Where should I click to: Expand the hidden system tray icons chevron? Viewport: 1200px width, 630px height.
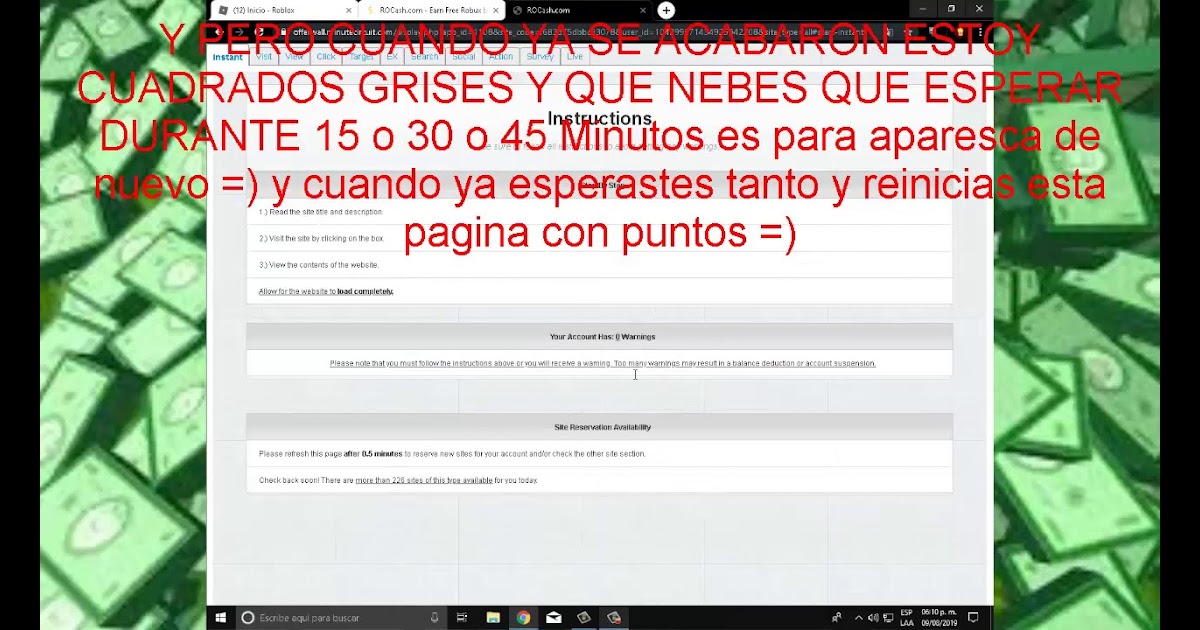click(858, 618)
